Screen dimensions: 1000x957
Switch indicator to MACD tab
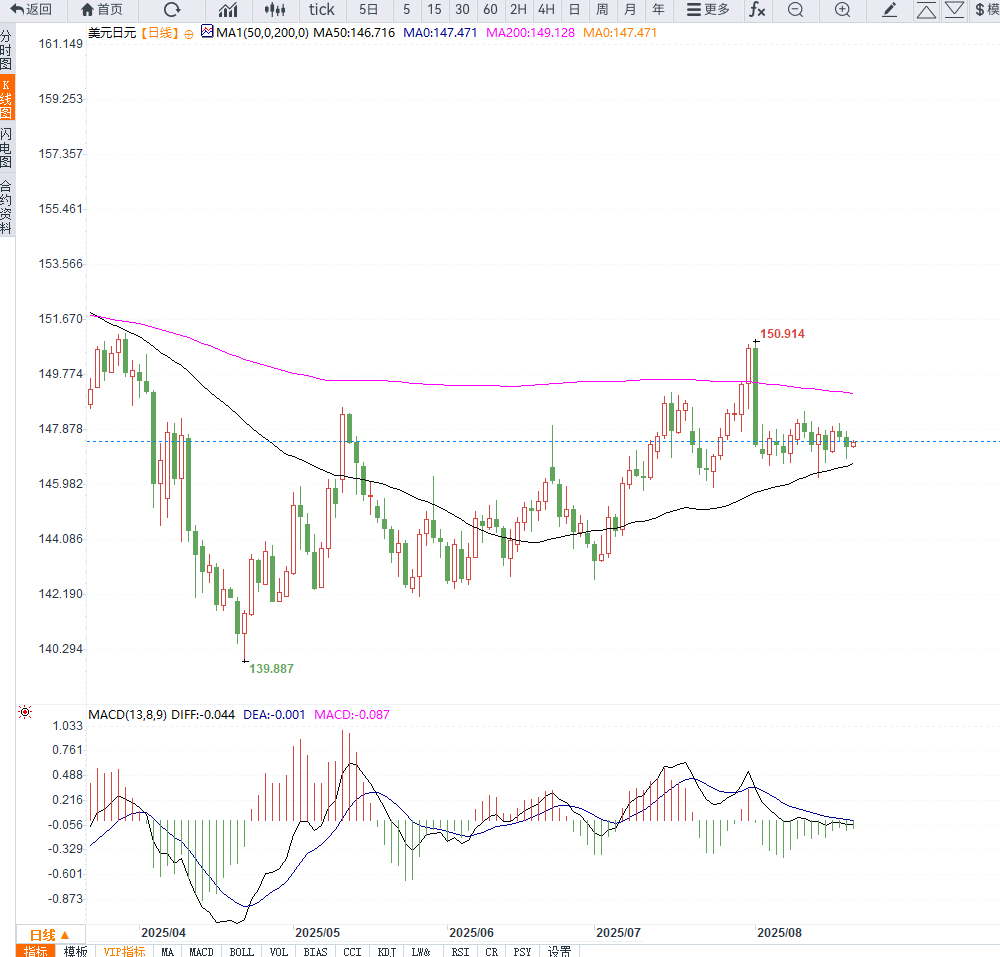[x=201, y=951]
